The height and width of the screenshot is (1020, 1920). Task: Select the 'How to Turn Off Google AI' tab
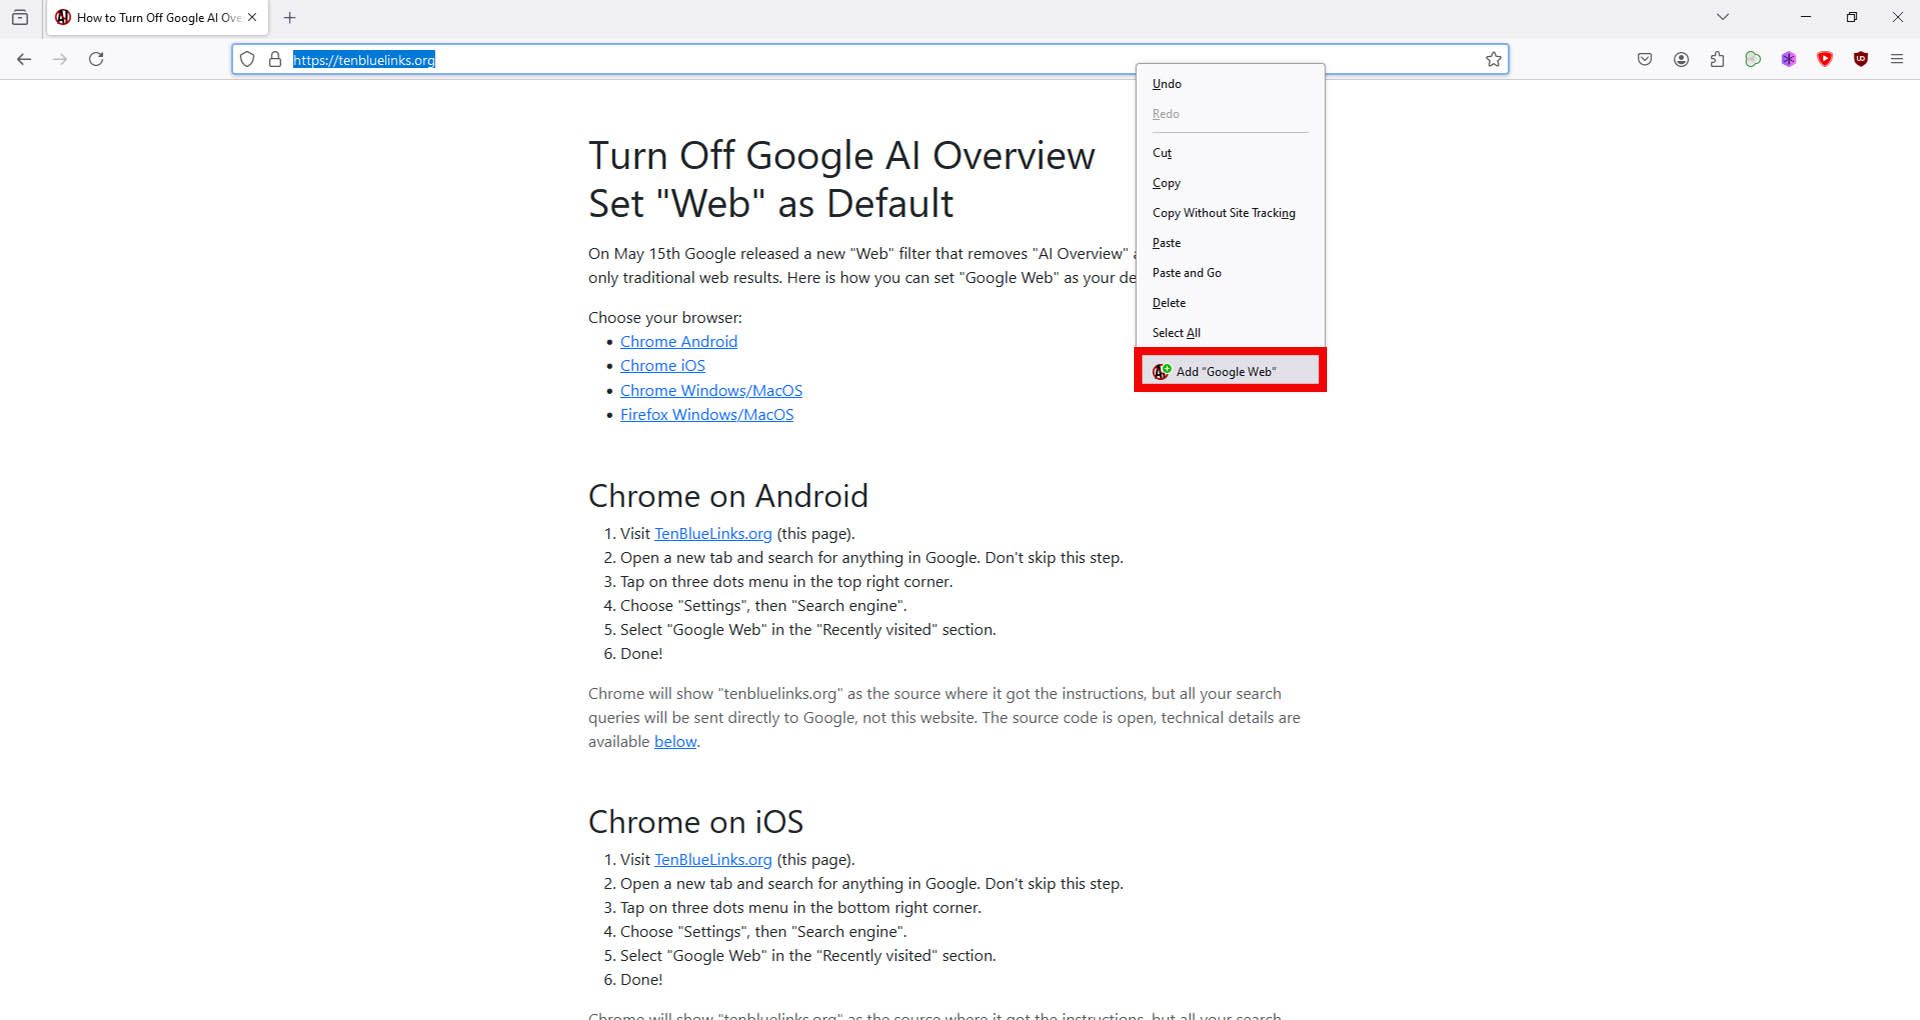point(157,17)
